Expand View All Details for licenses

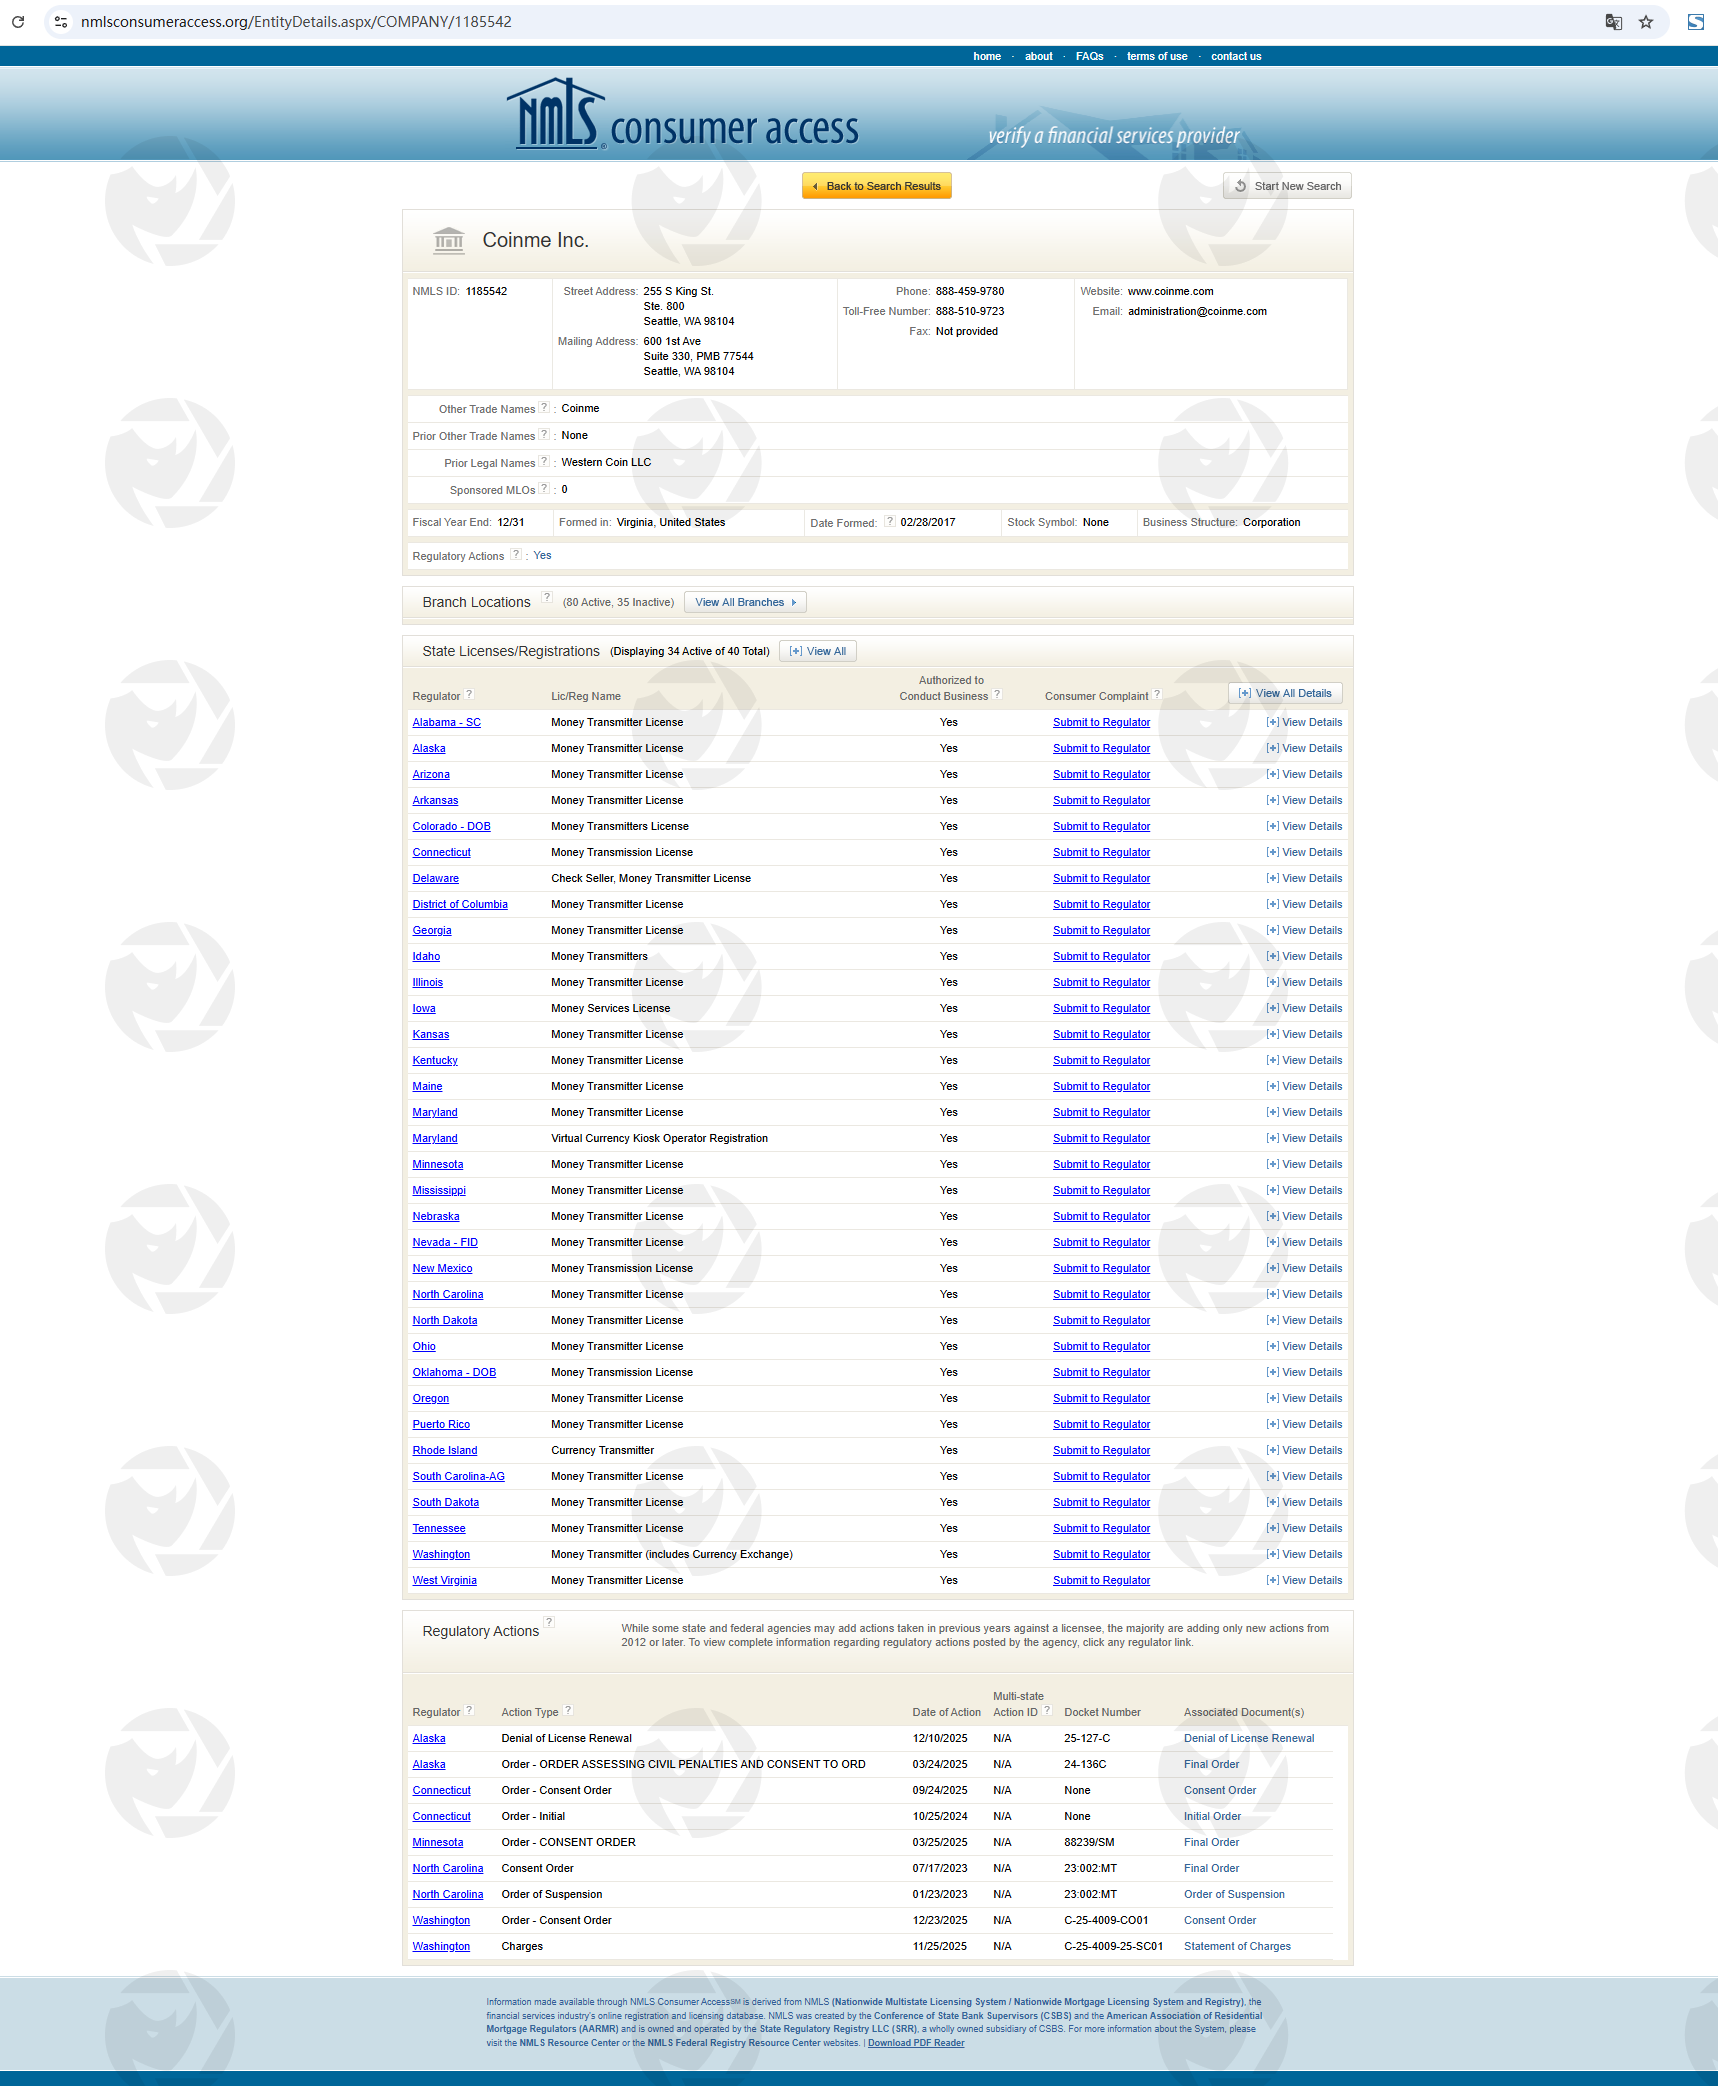1285,693
